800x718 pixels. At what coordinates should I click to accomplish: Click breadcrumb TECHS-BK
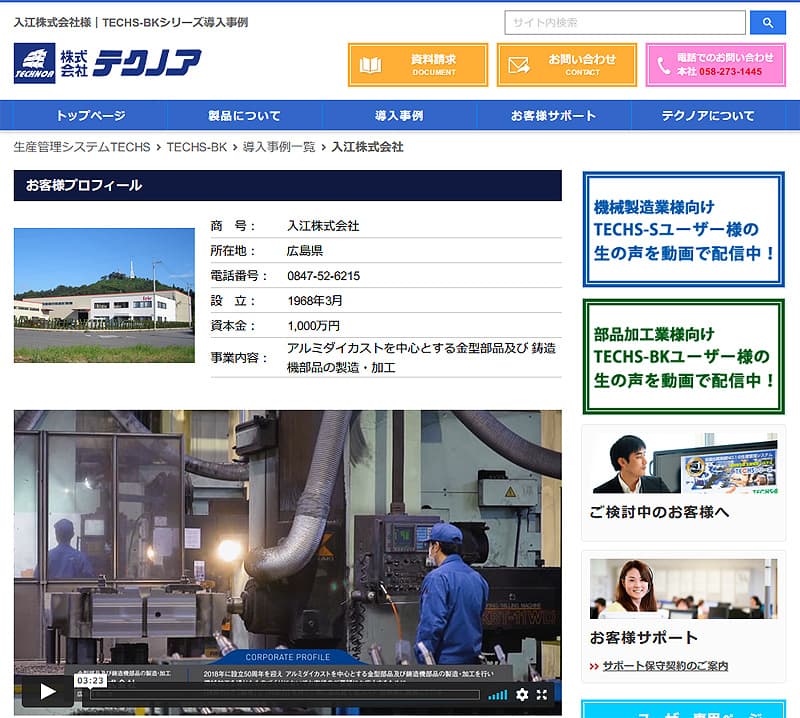click(196, 147)
